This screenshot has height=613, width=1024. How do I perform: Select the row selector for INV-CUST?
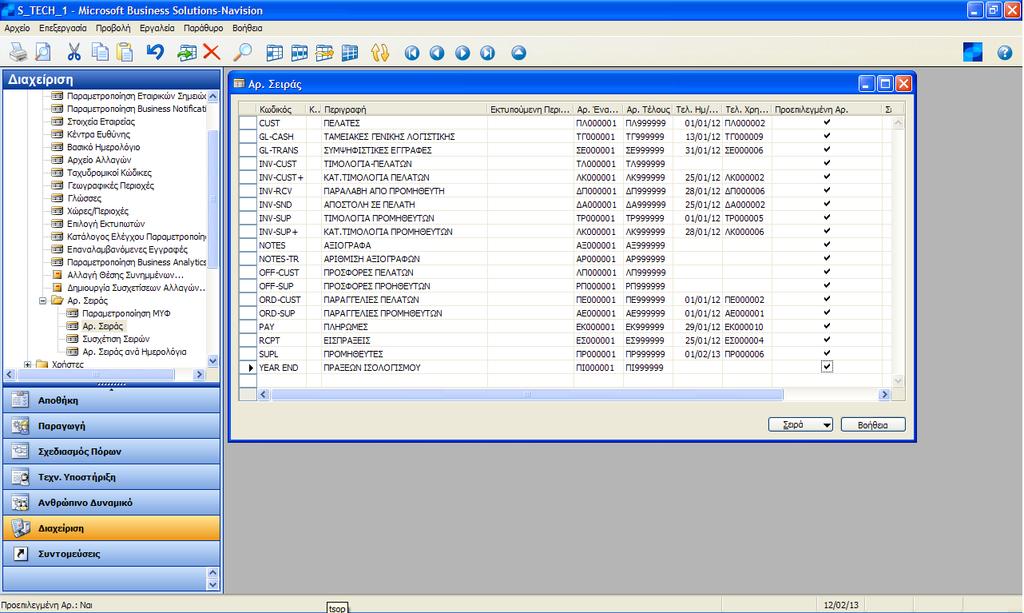tap(248, 163)
